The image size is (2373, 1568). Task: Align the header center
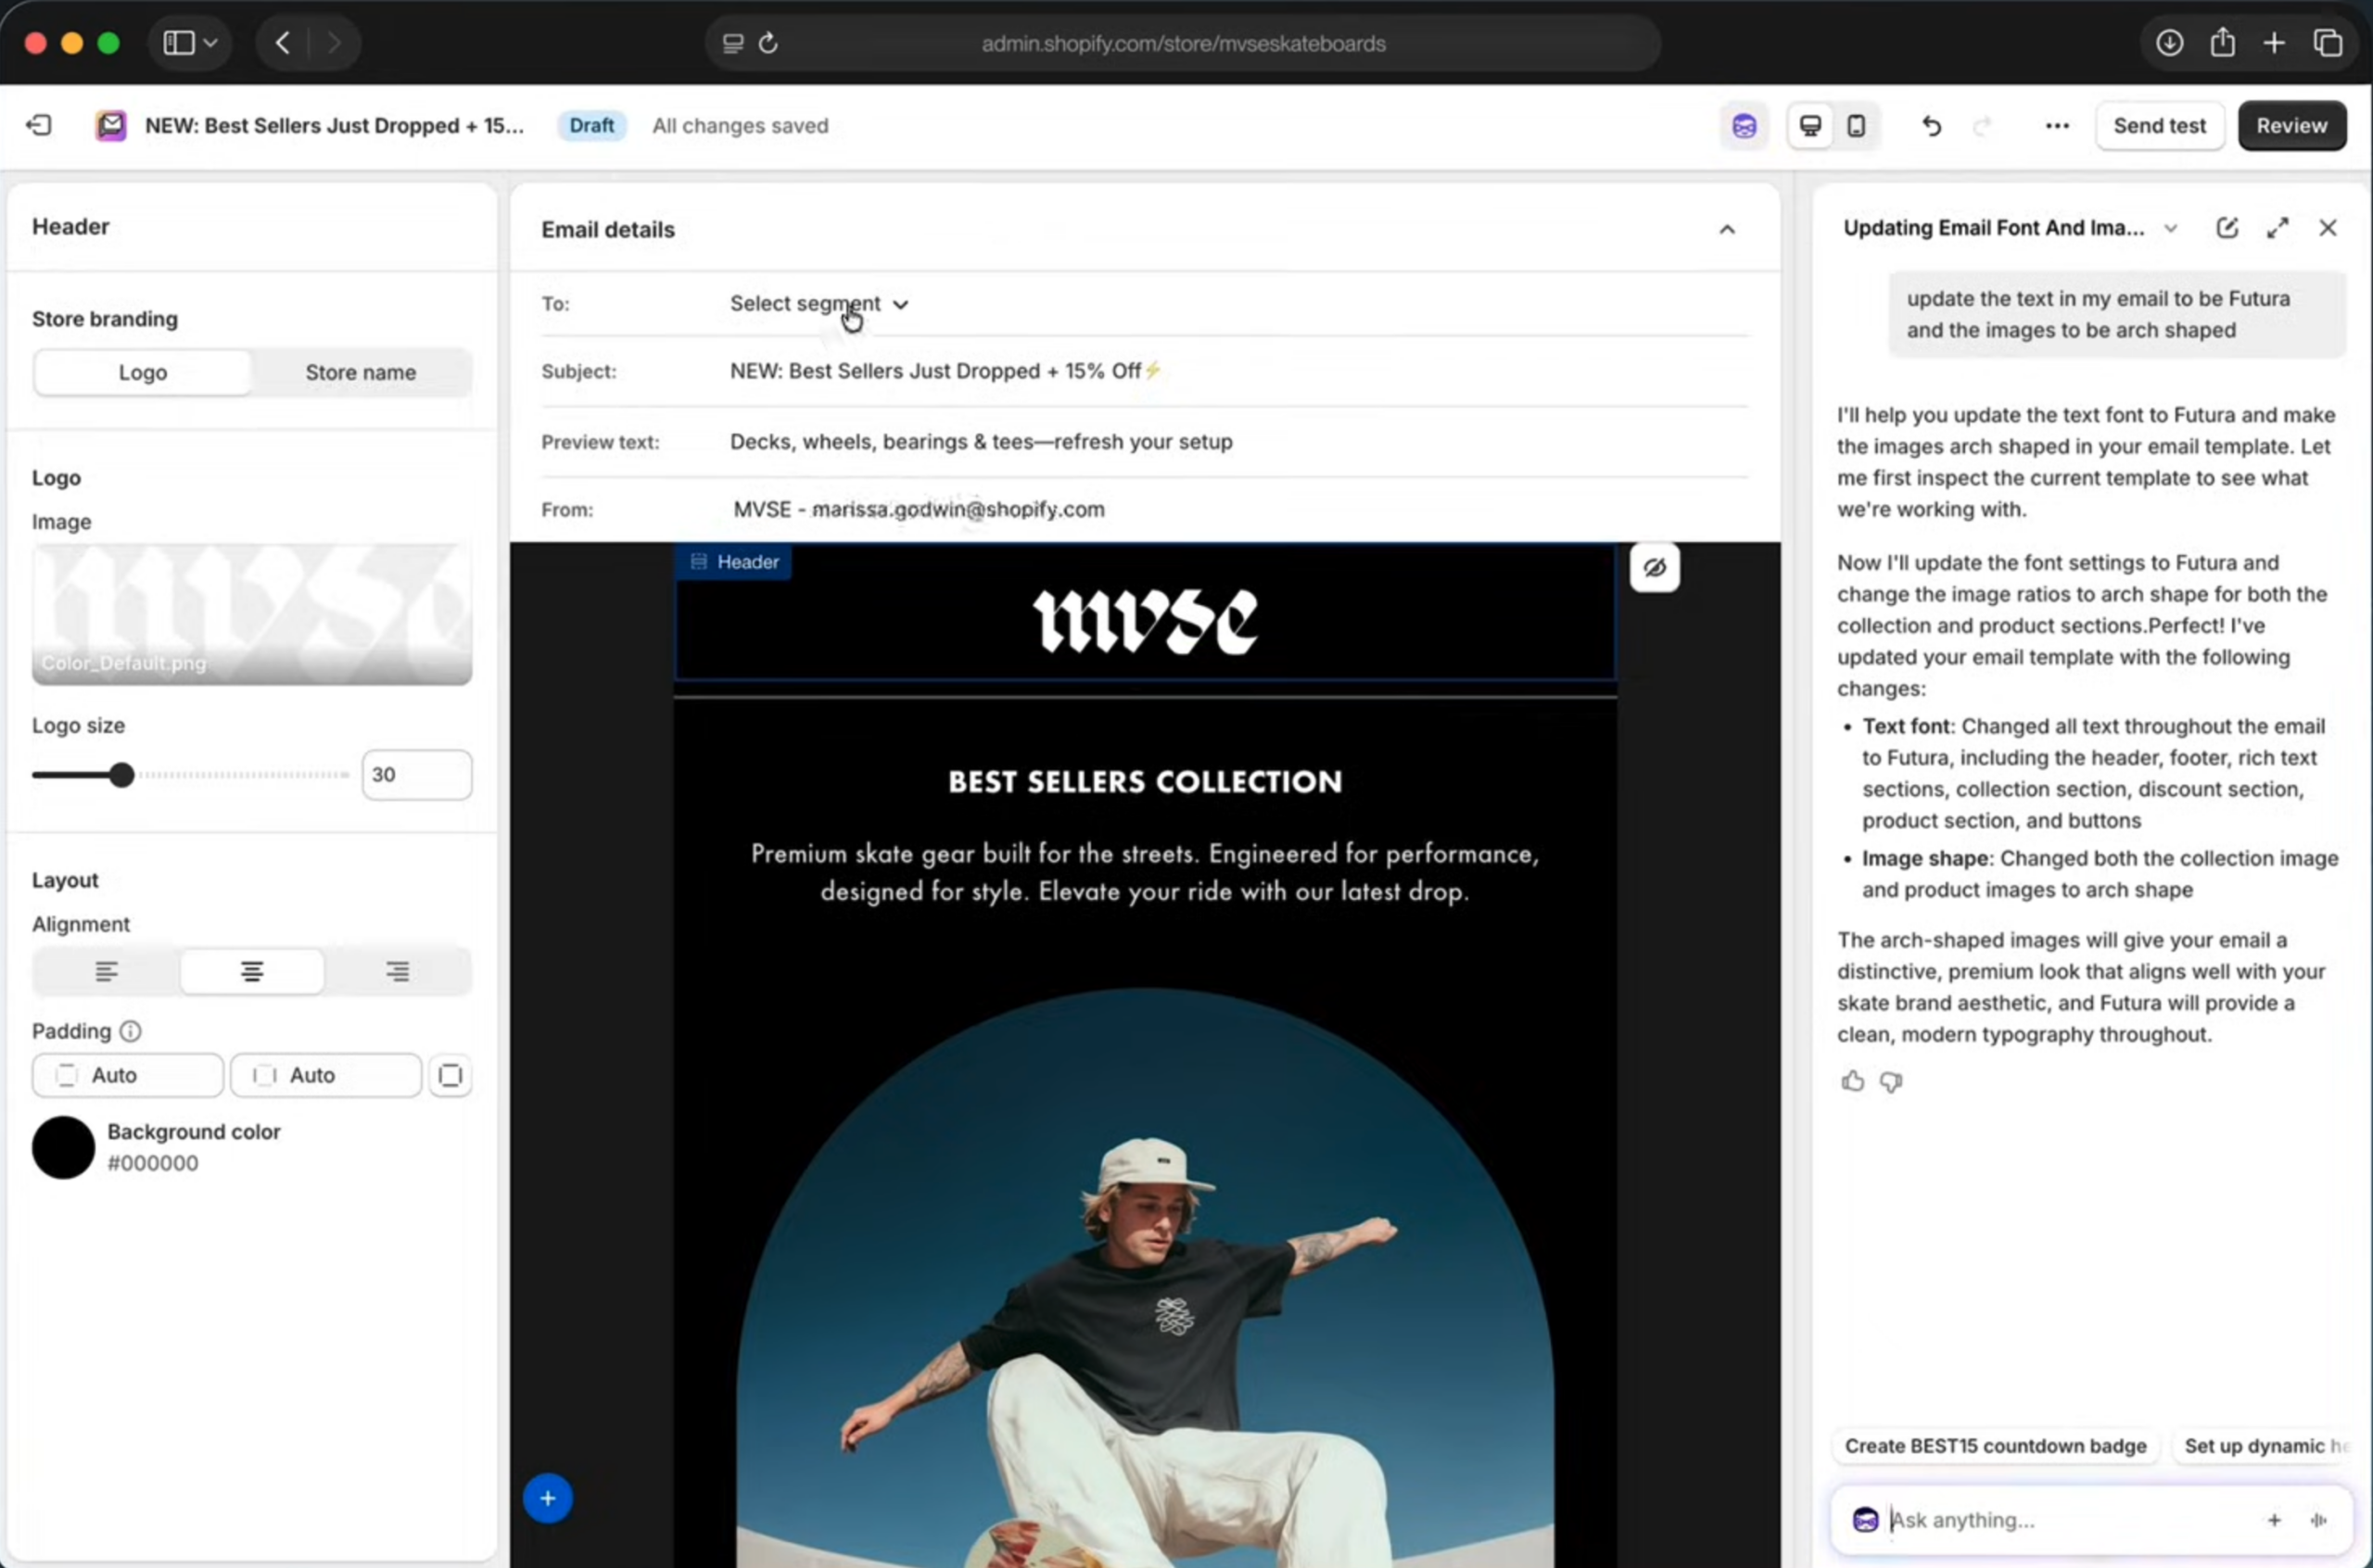coord(252,971)
